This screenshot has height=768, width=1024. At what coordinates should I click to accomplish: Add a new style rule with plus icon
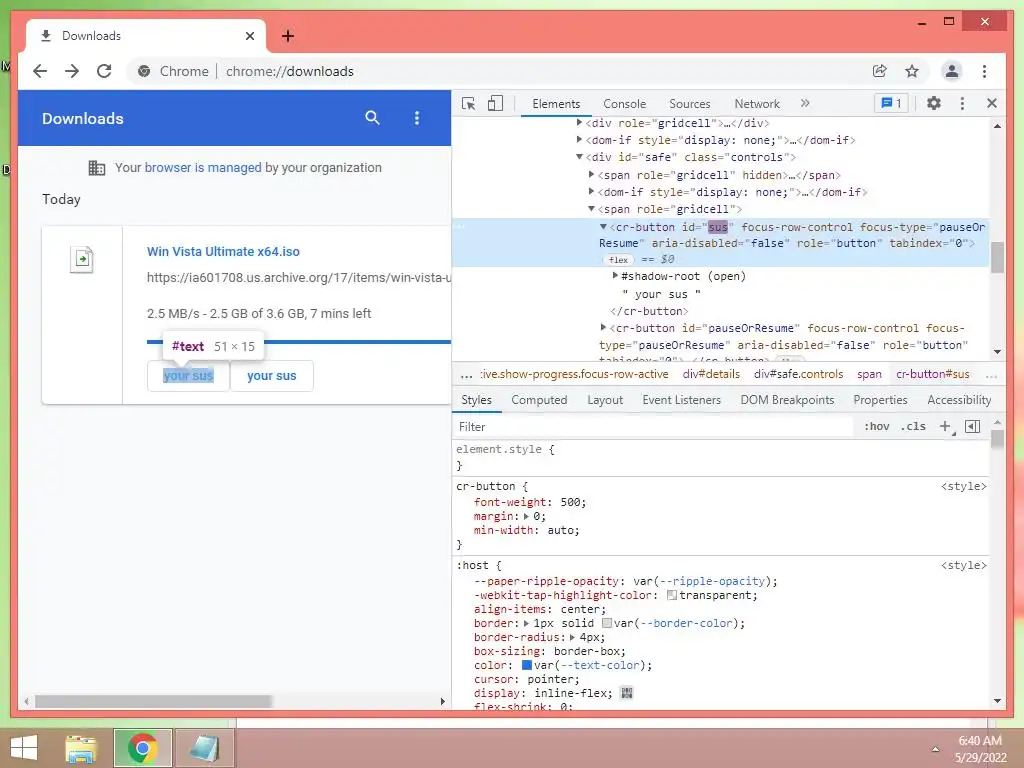click(945, 426)
